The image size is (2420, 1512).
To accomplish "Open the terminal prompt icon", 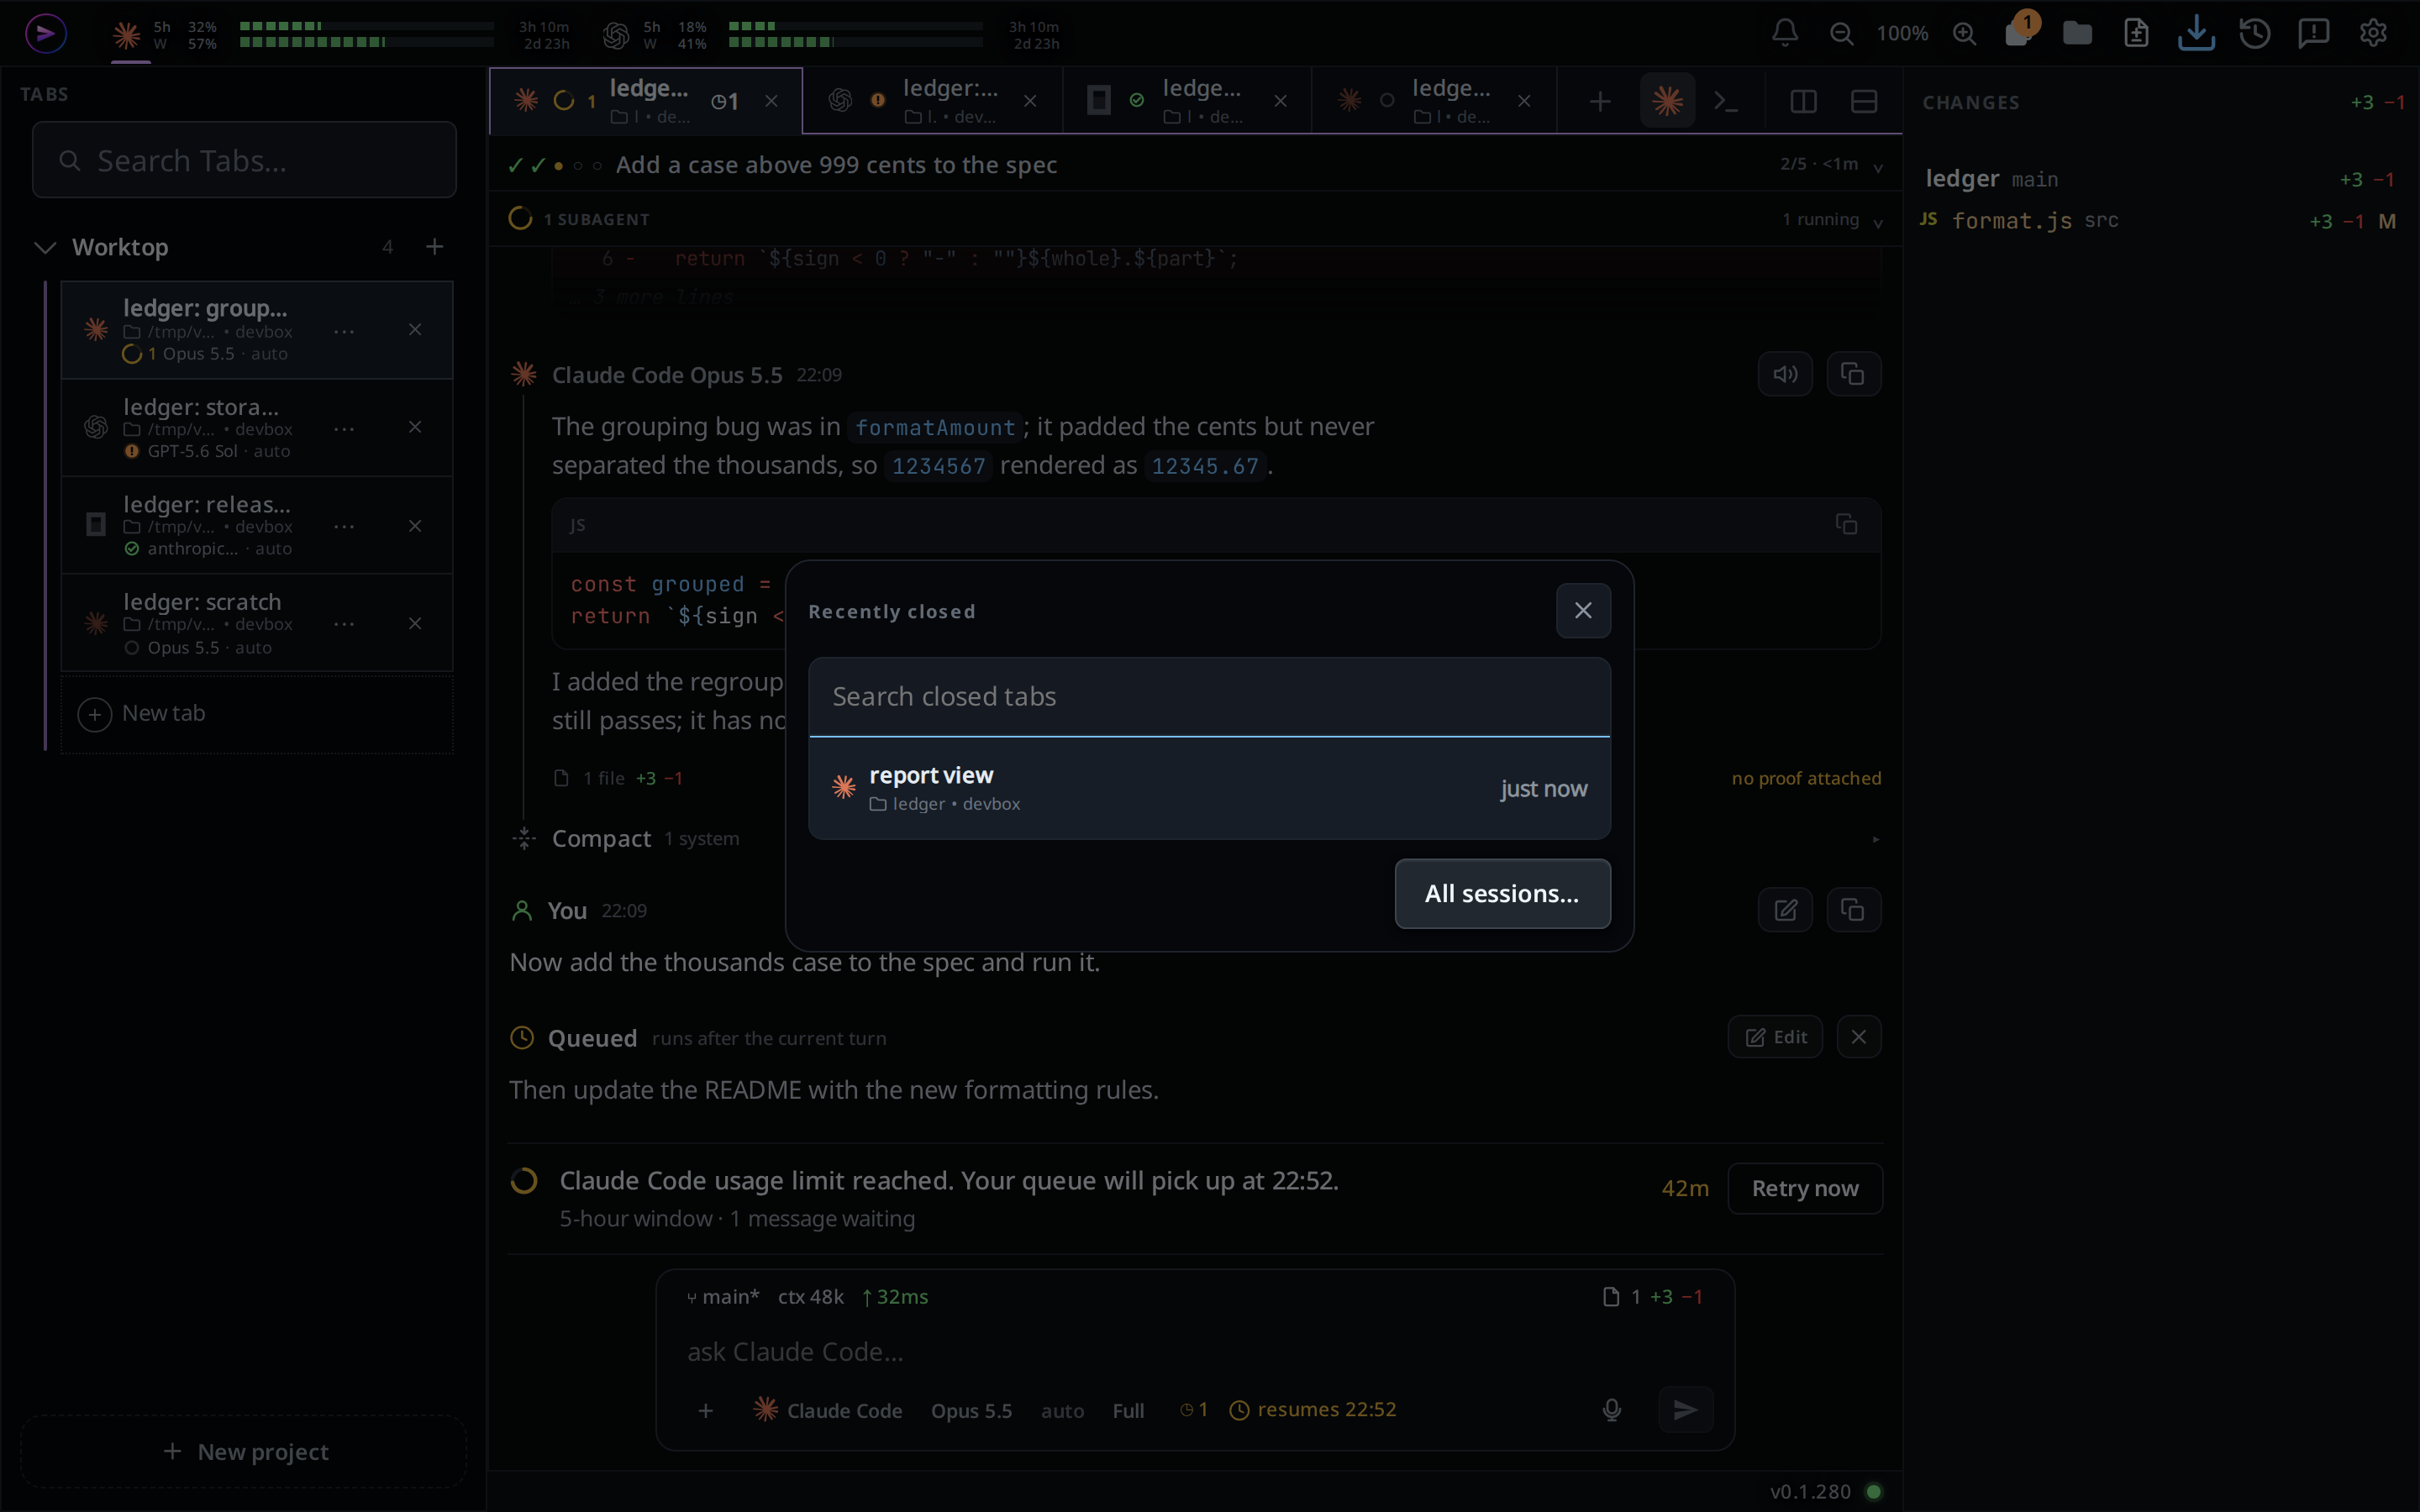I will coord(1726,101).
